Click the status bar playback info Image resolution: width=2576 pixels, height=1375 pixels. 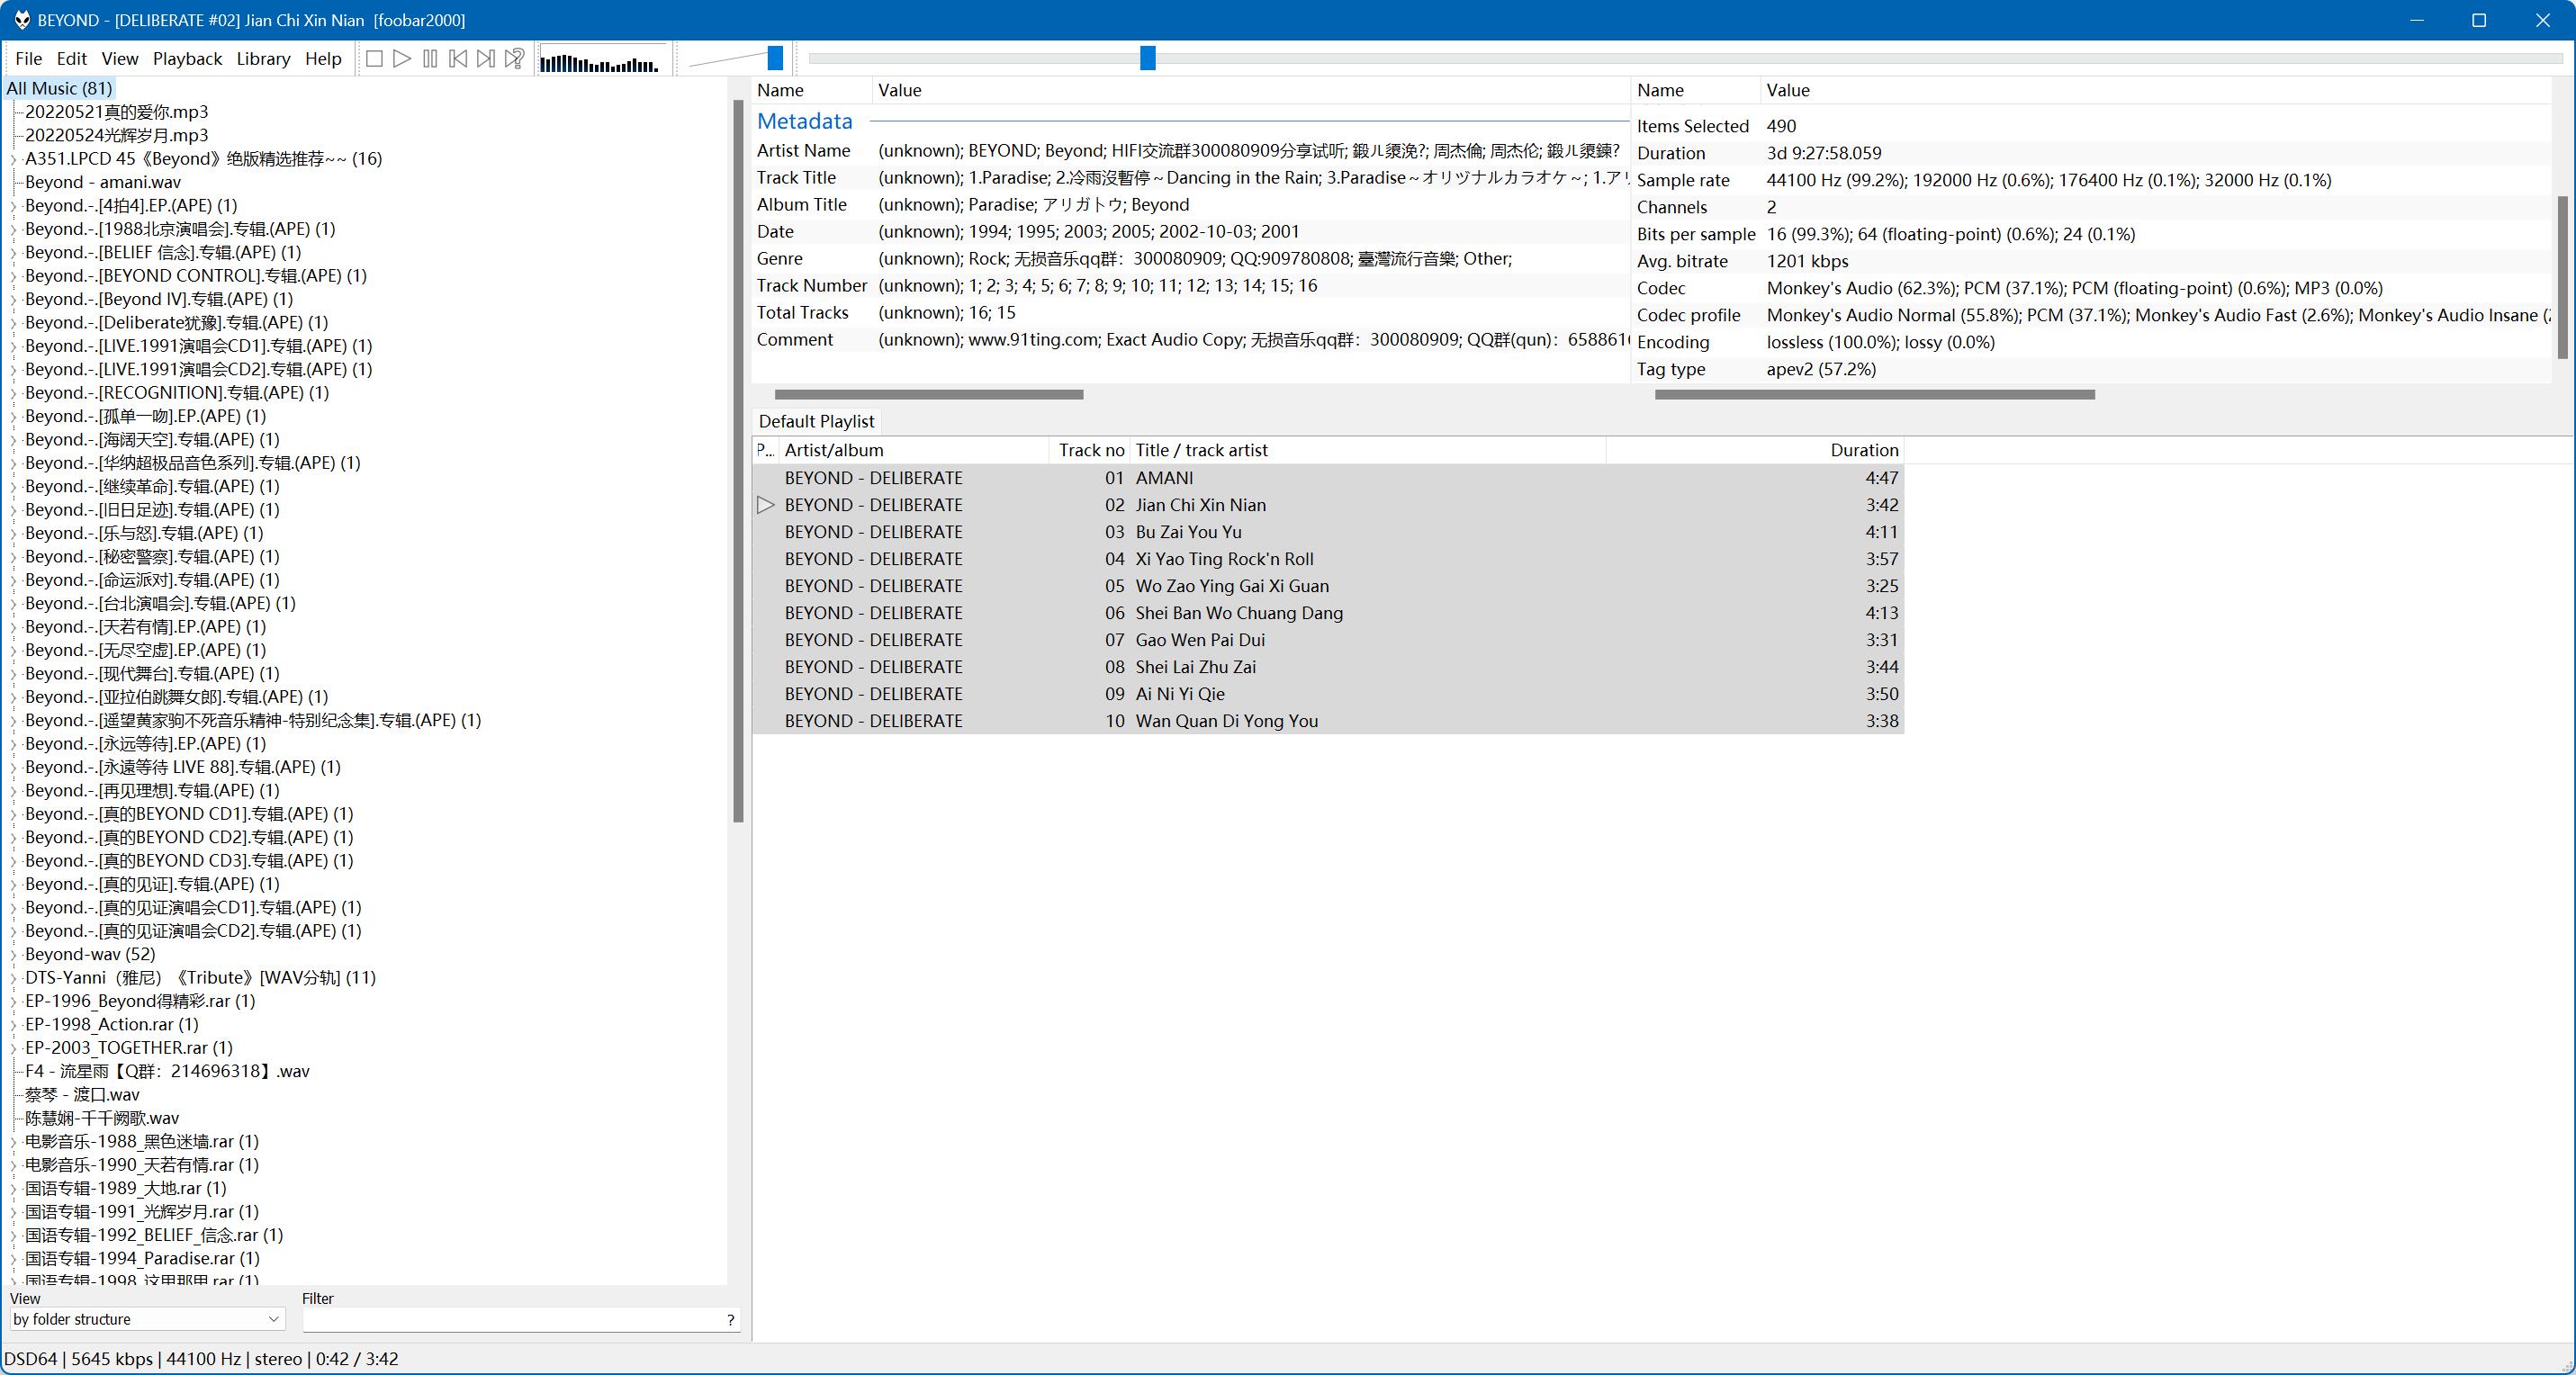click(201, 1359)
